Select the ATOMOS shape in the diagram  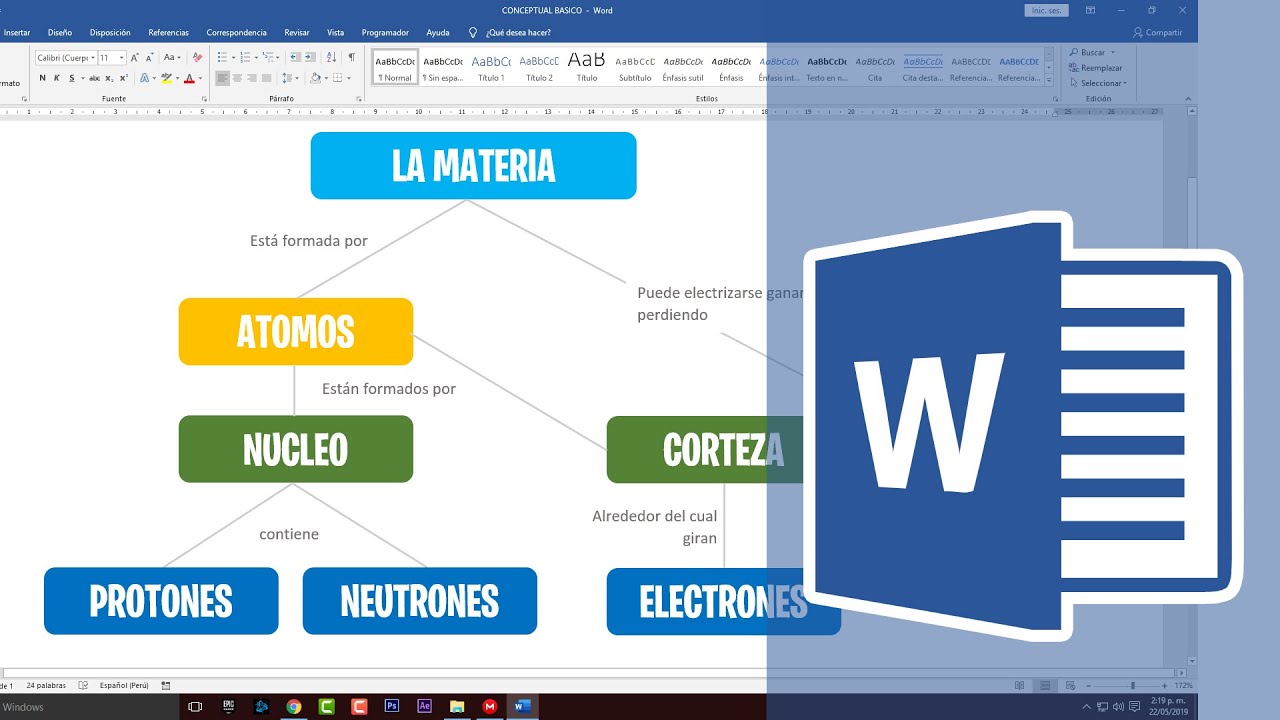click(x=296, y=332)
